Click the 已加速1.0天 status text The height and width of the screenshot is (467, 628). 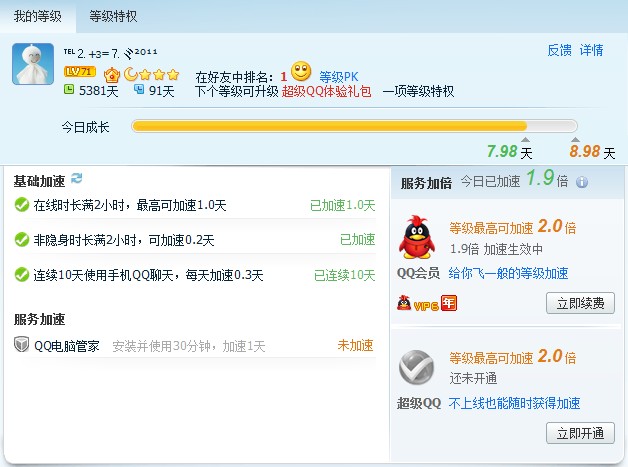click(343, 205)
